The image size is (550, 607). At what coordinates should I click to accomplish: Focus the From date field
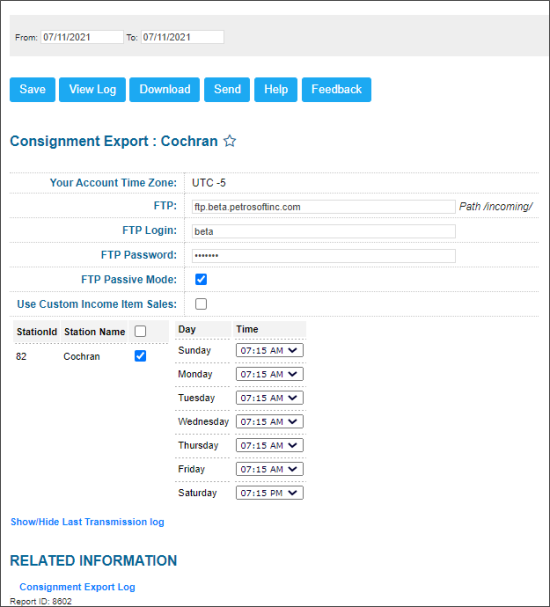(82, 37)
